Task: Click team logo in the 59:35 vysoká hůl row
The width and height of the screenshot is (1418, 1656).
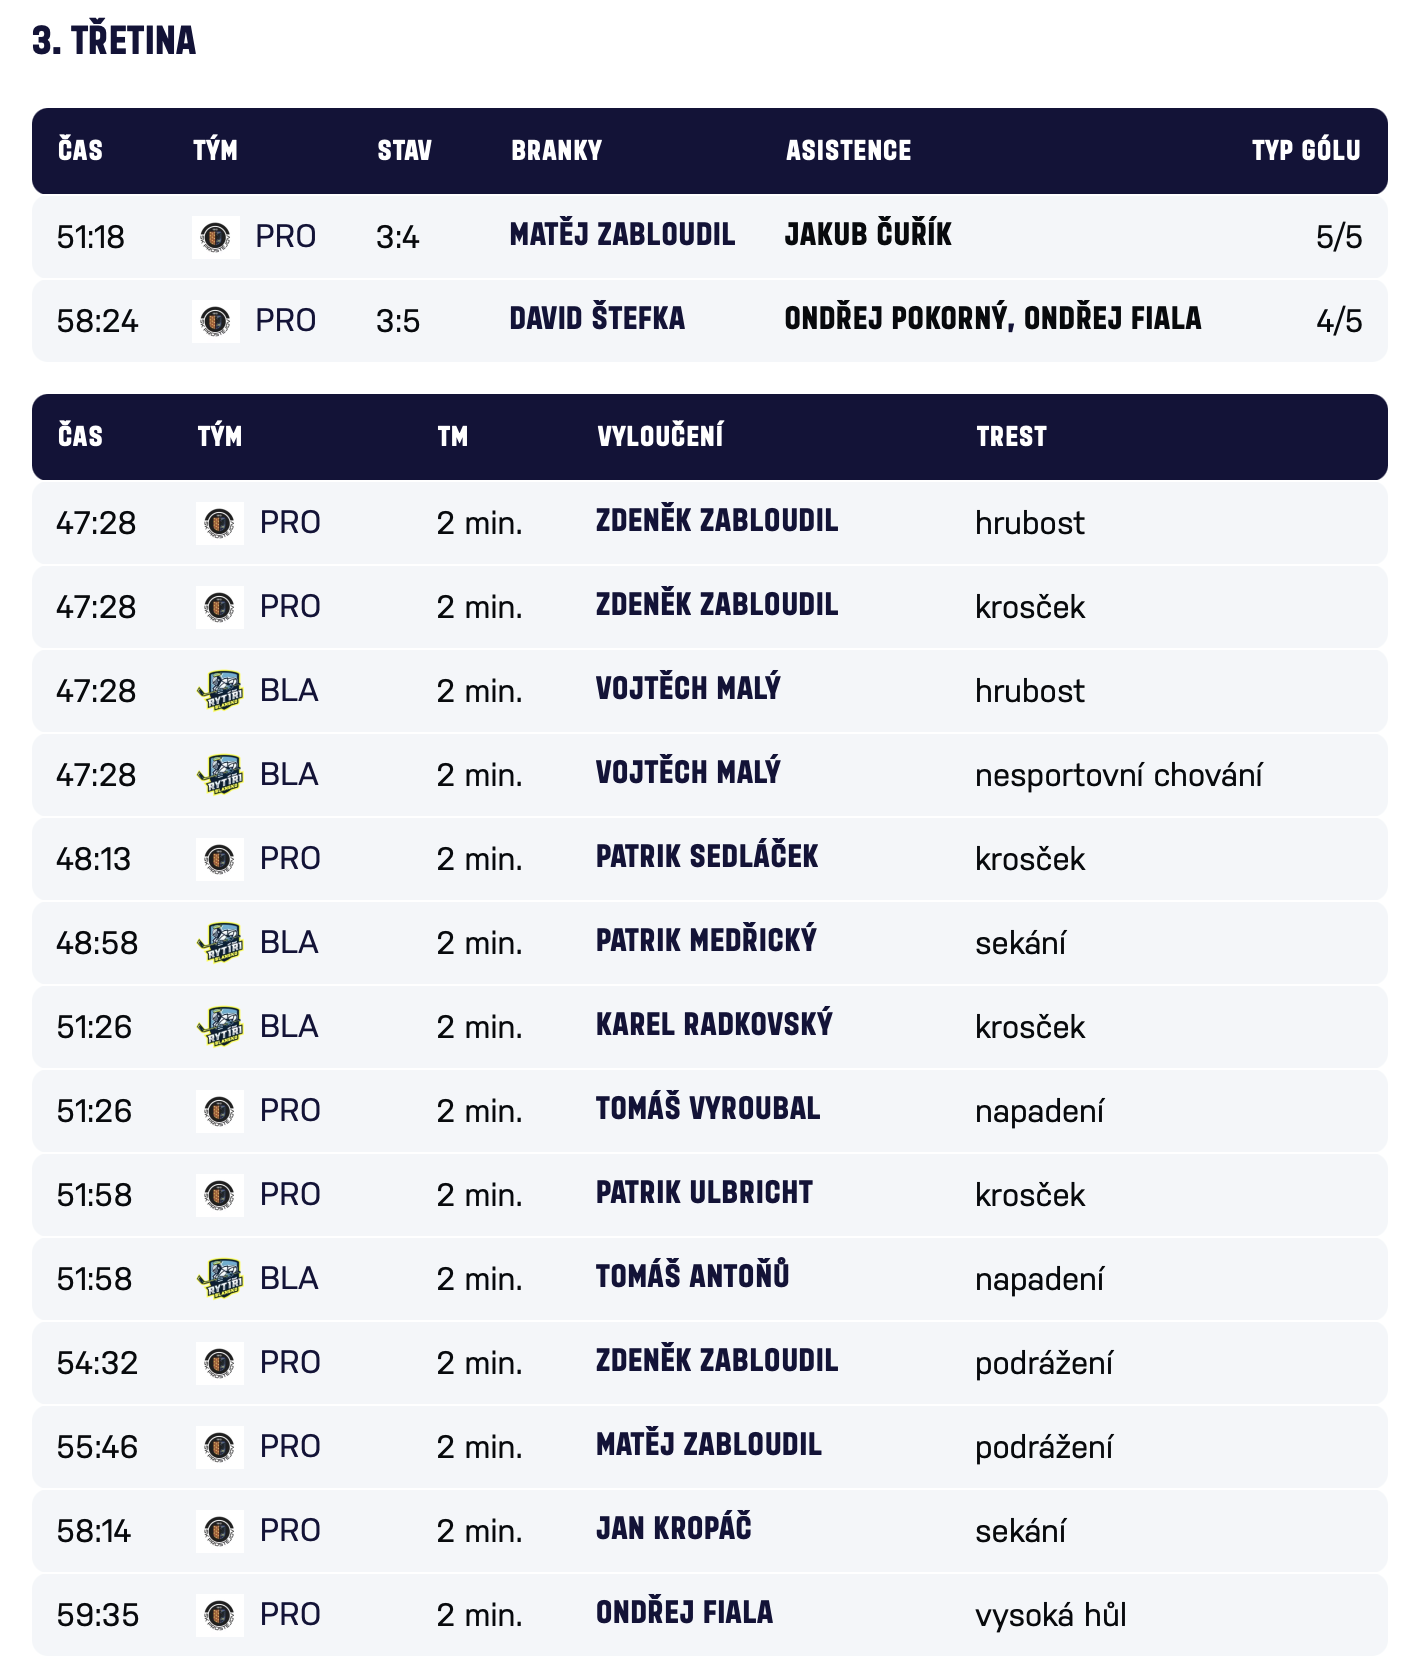Action: [220, 1615]
